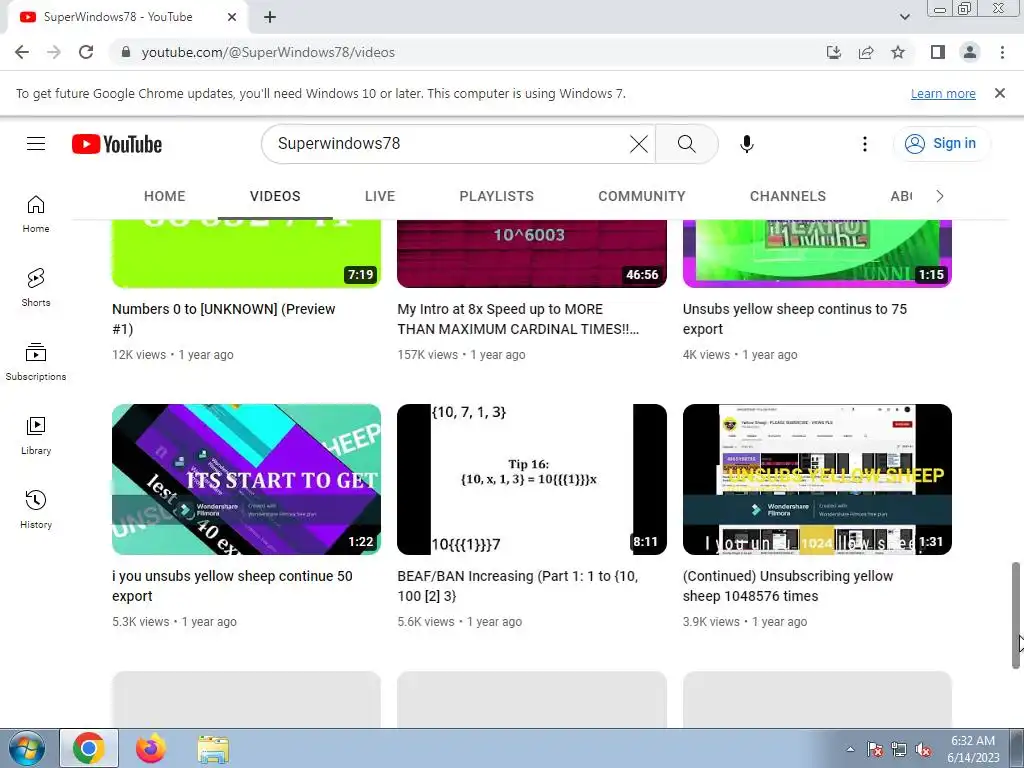The height and width of the screenshot is (768, 1024).
Task: Click the YouTube logo
Action: [x=117, y=144]
